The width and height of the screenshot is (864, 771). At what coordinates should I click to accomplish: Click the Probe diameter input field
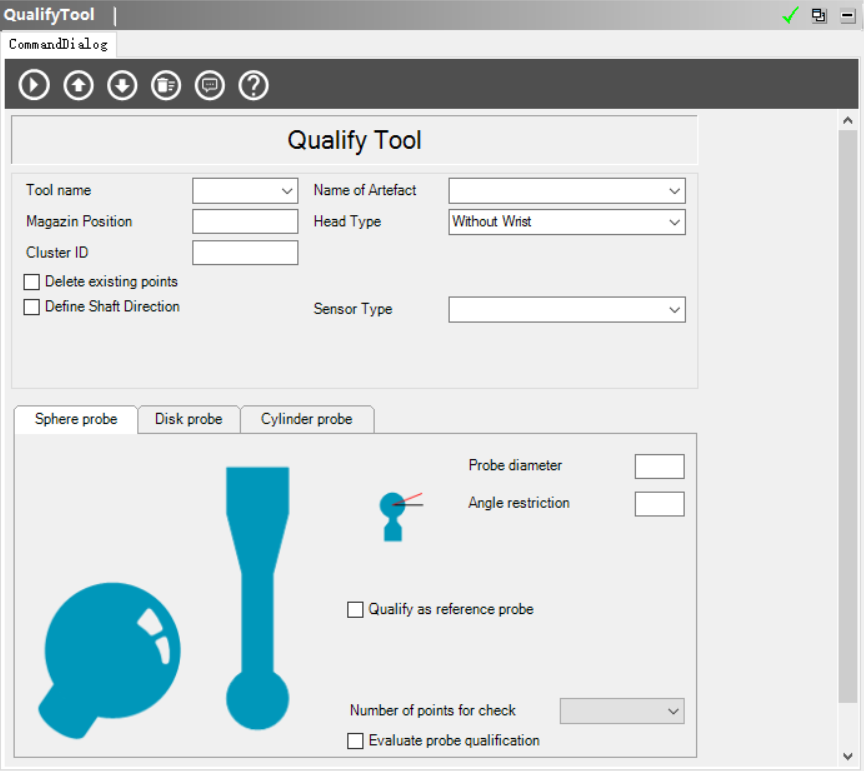[659, 466]
